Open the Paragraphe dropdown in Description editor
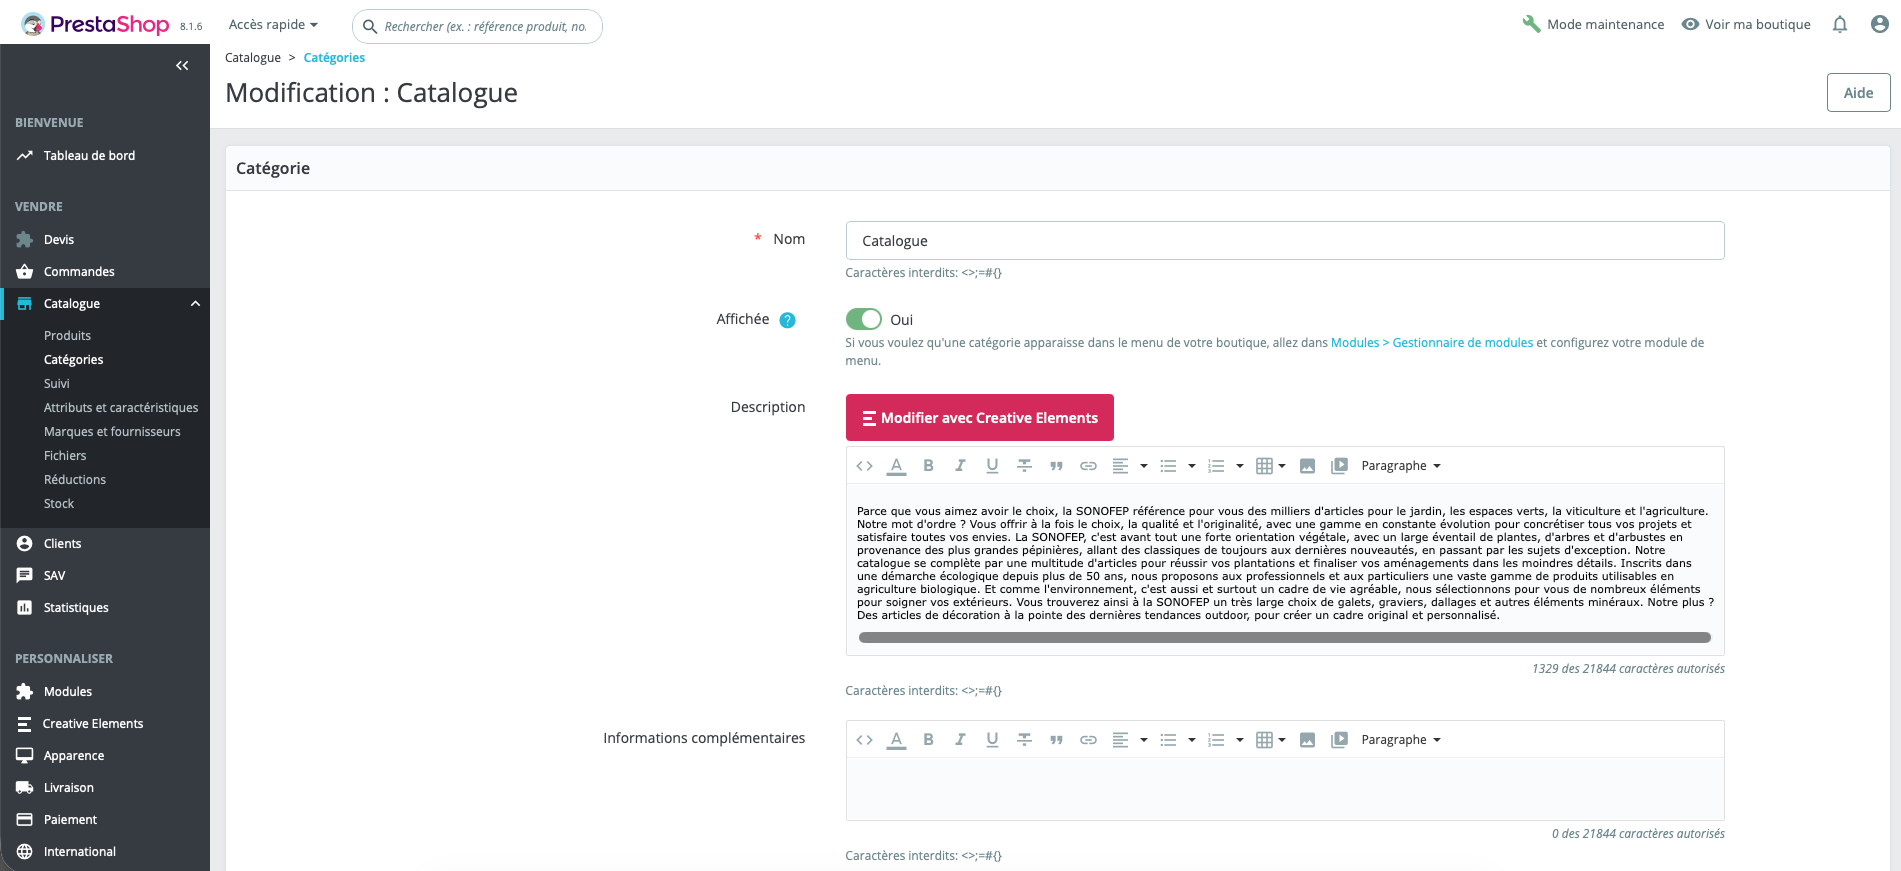 click(1401, 466)
